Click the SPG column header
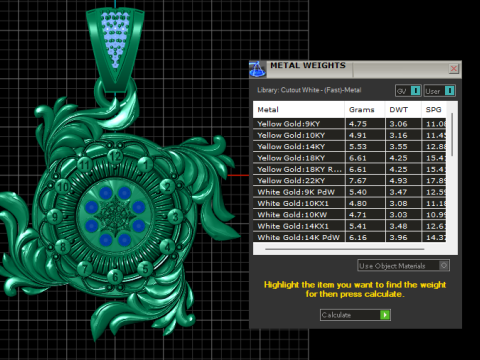This screenshot has width=480, height=360. click(x=434, y=110)
